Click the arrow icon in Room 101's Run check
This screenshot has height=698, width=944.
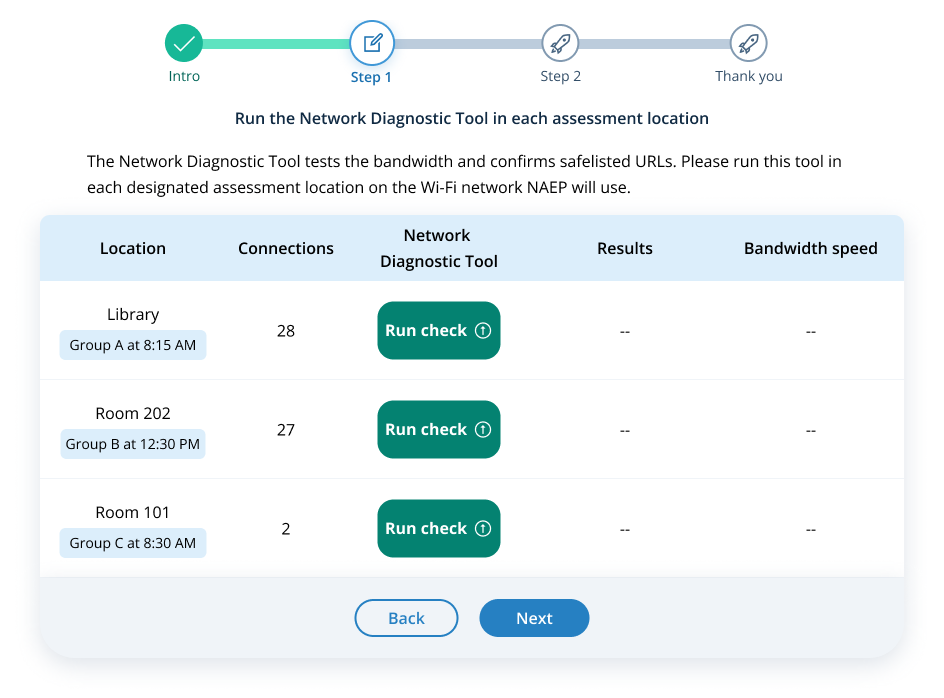pyautogui.click(x=483, y=529)
